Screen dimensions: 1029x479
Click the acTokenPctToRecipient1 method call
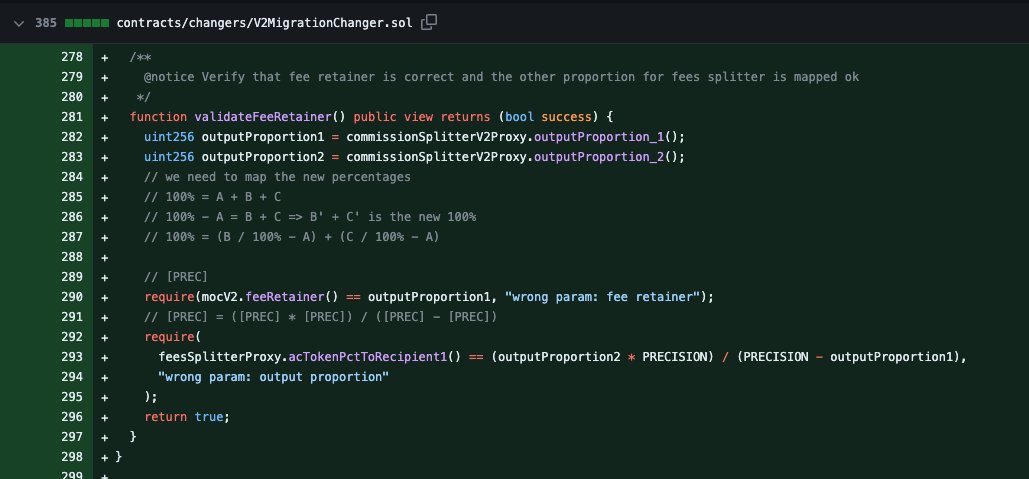click(368, 357)
